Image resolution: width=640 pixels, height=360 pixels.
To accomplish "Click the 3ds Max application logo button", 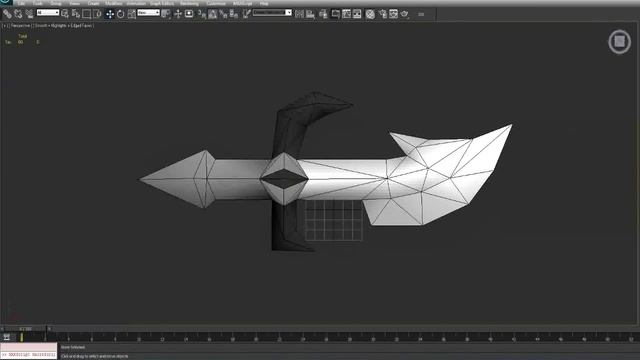I will tap(6, 2).
